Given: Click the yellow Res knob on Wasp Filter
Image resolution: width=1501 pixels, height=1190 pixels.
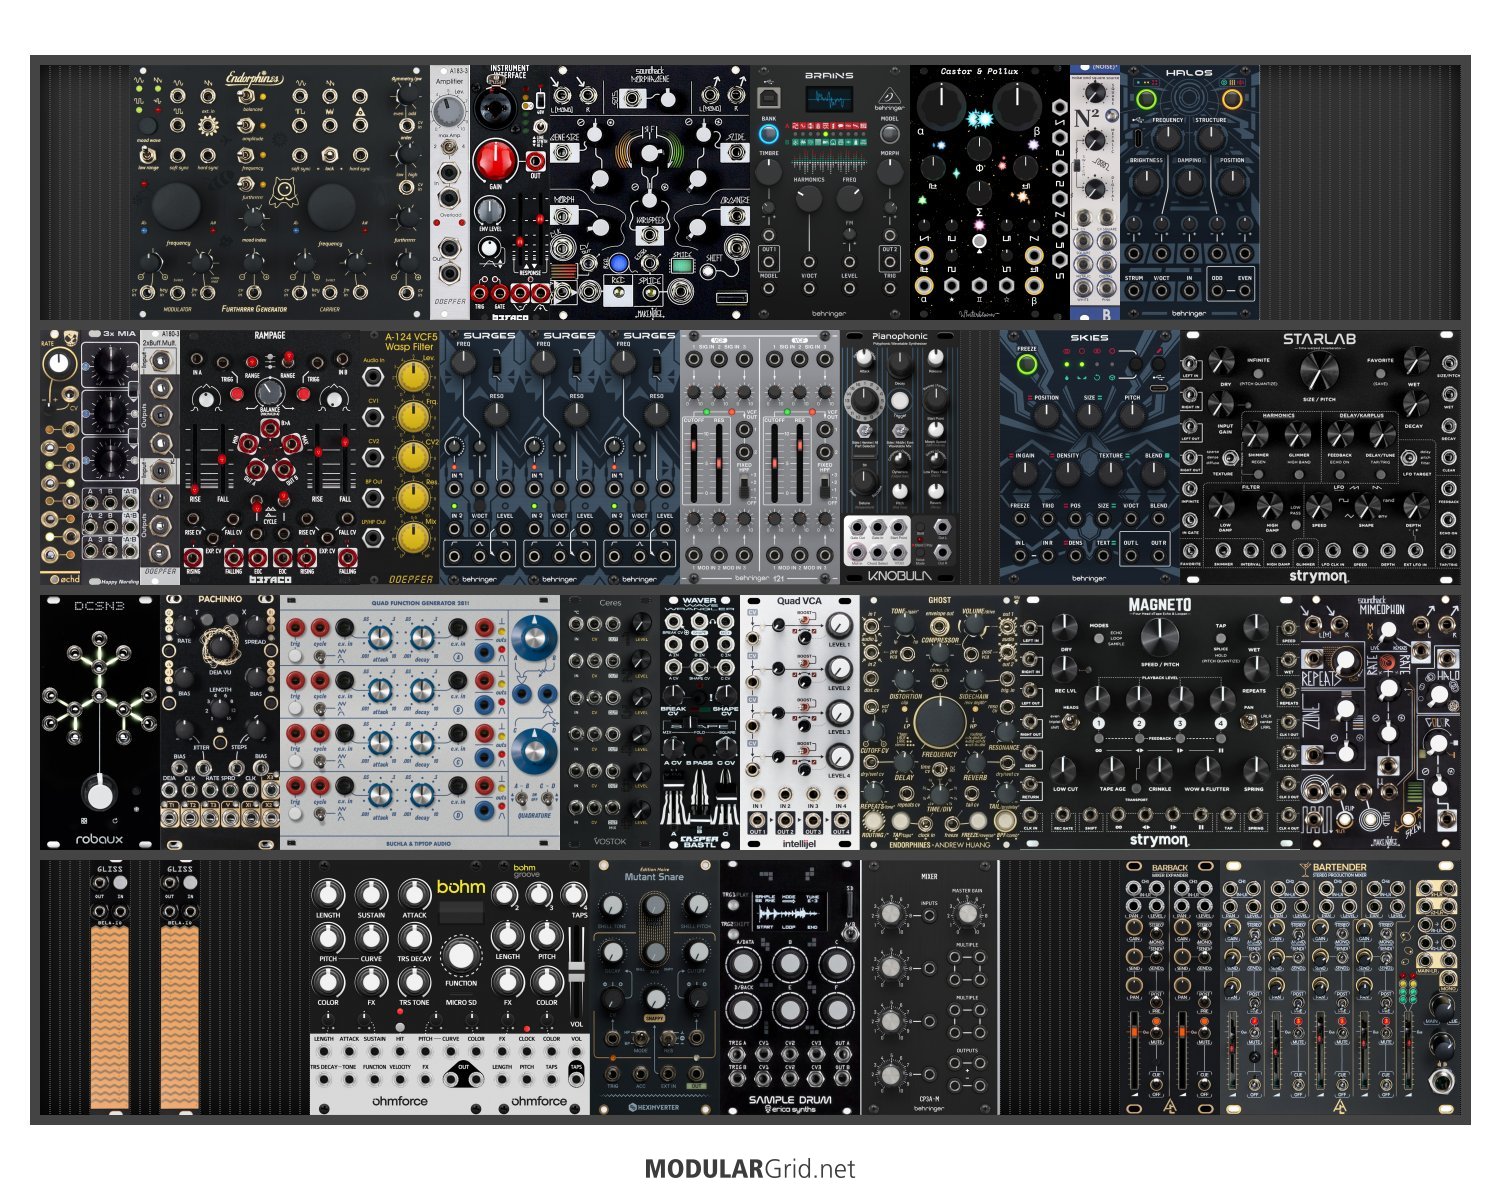Looking at the screenshot, I should tap(412, 497).
